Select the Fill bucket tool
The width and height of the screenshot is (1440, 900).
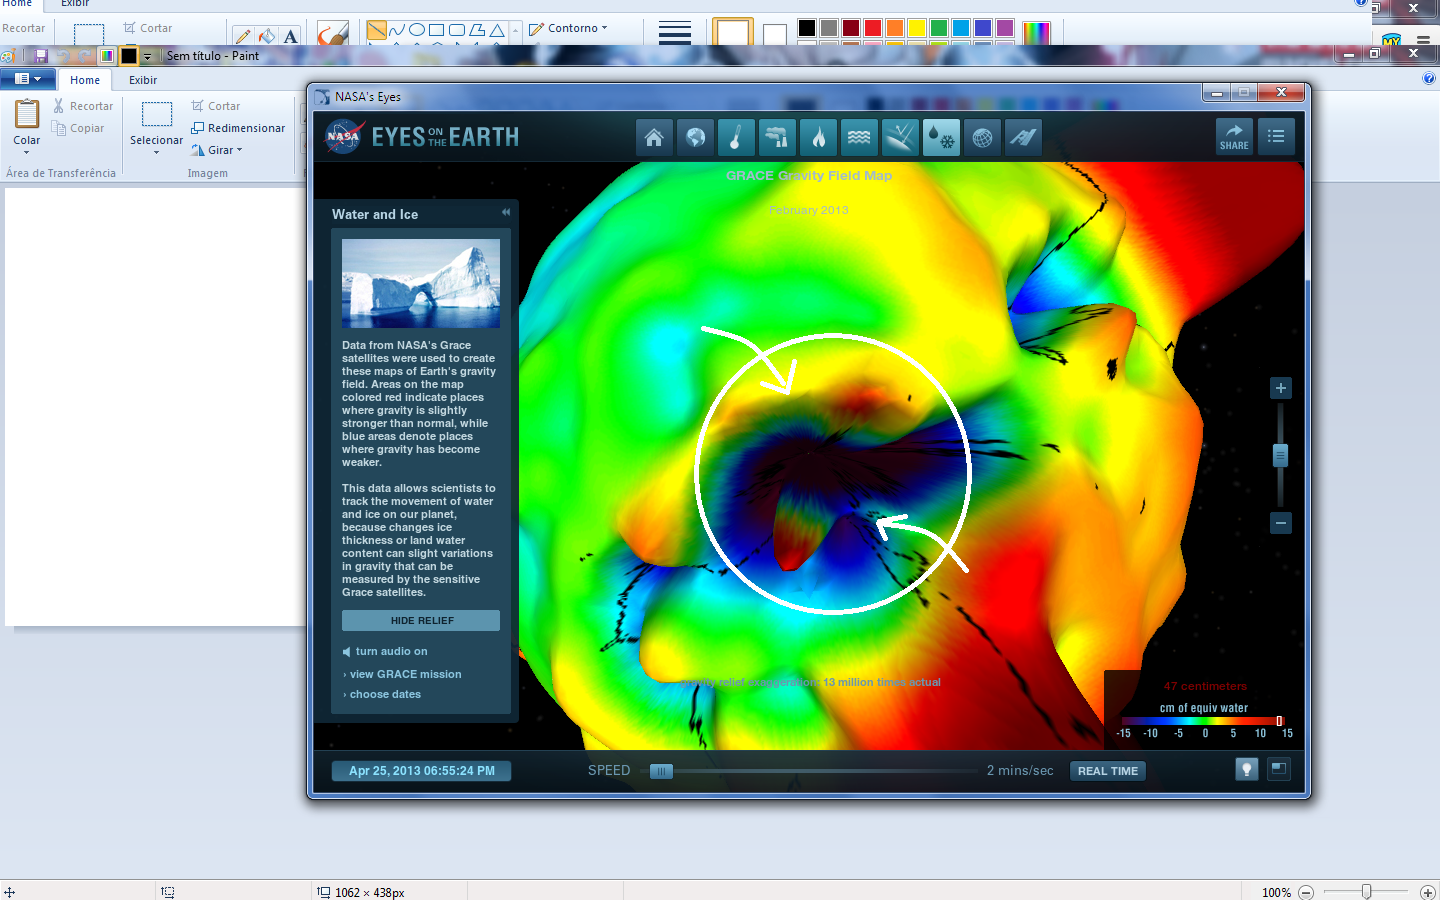[266, 36]
